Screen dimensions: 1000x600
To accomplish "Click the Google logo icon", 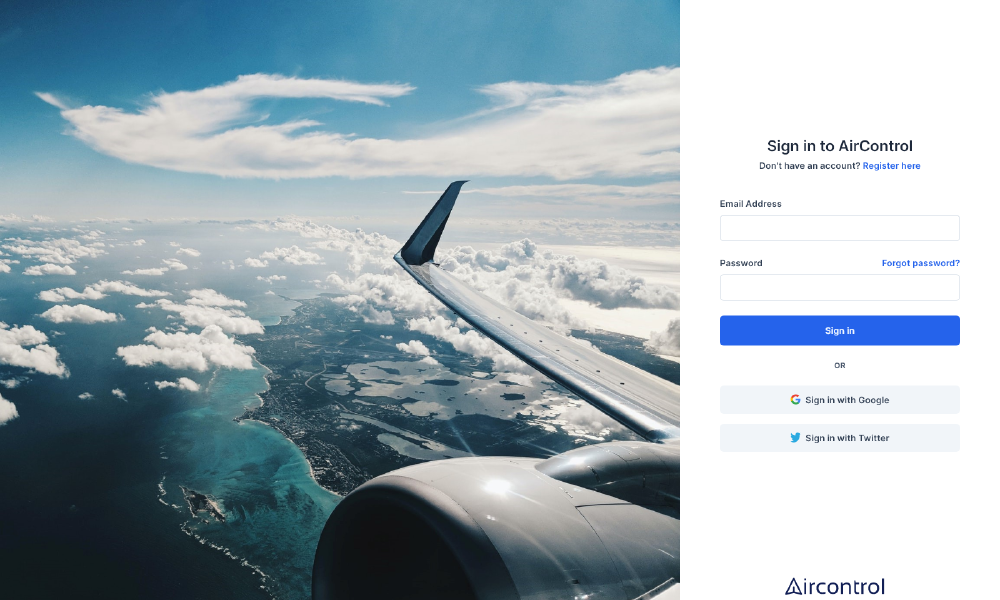I will (795, 400).
